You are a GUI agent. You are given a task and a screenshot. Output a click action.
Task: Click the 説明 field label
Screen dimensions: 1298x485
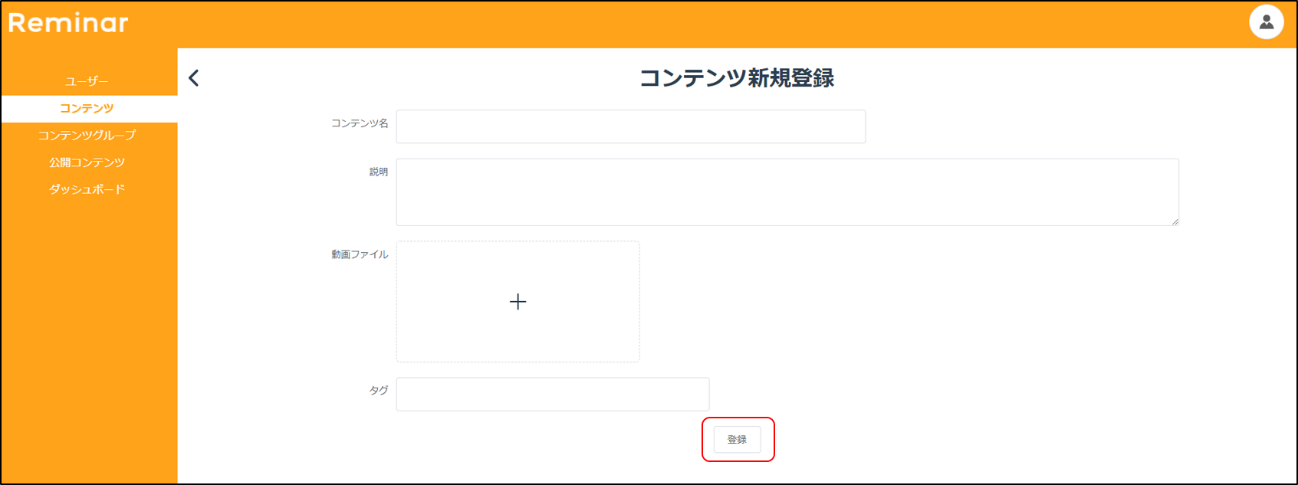tap(378, 172)
